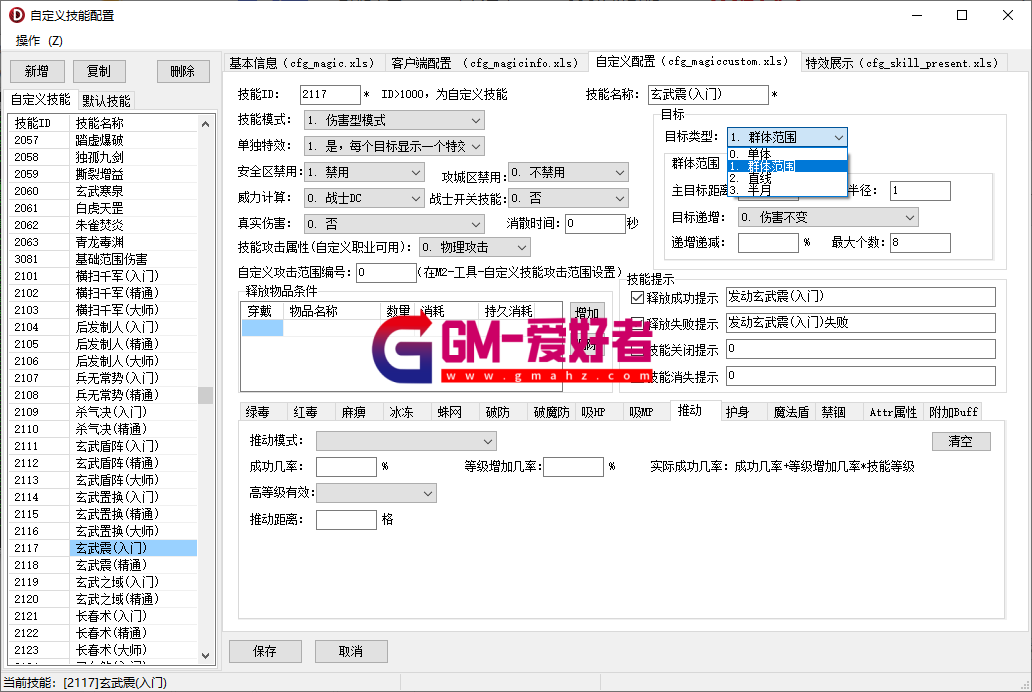Screen dimensions: 1032x692
Task: Open the 操作 (Z) menu
Action: coord(39,41)
